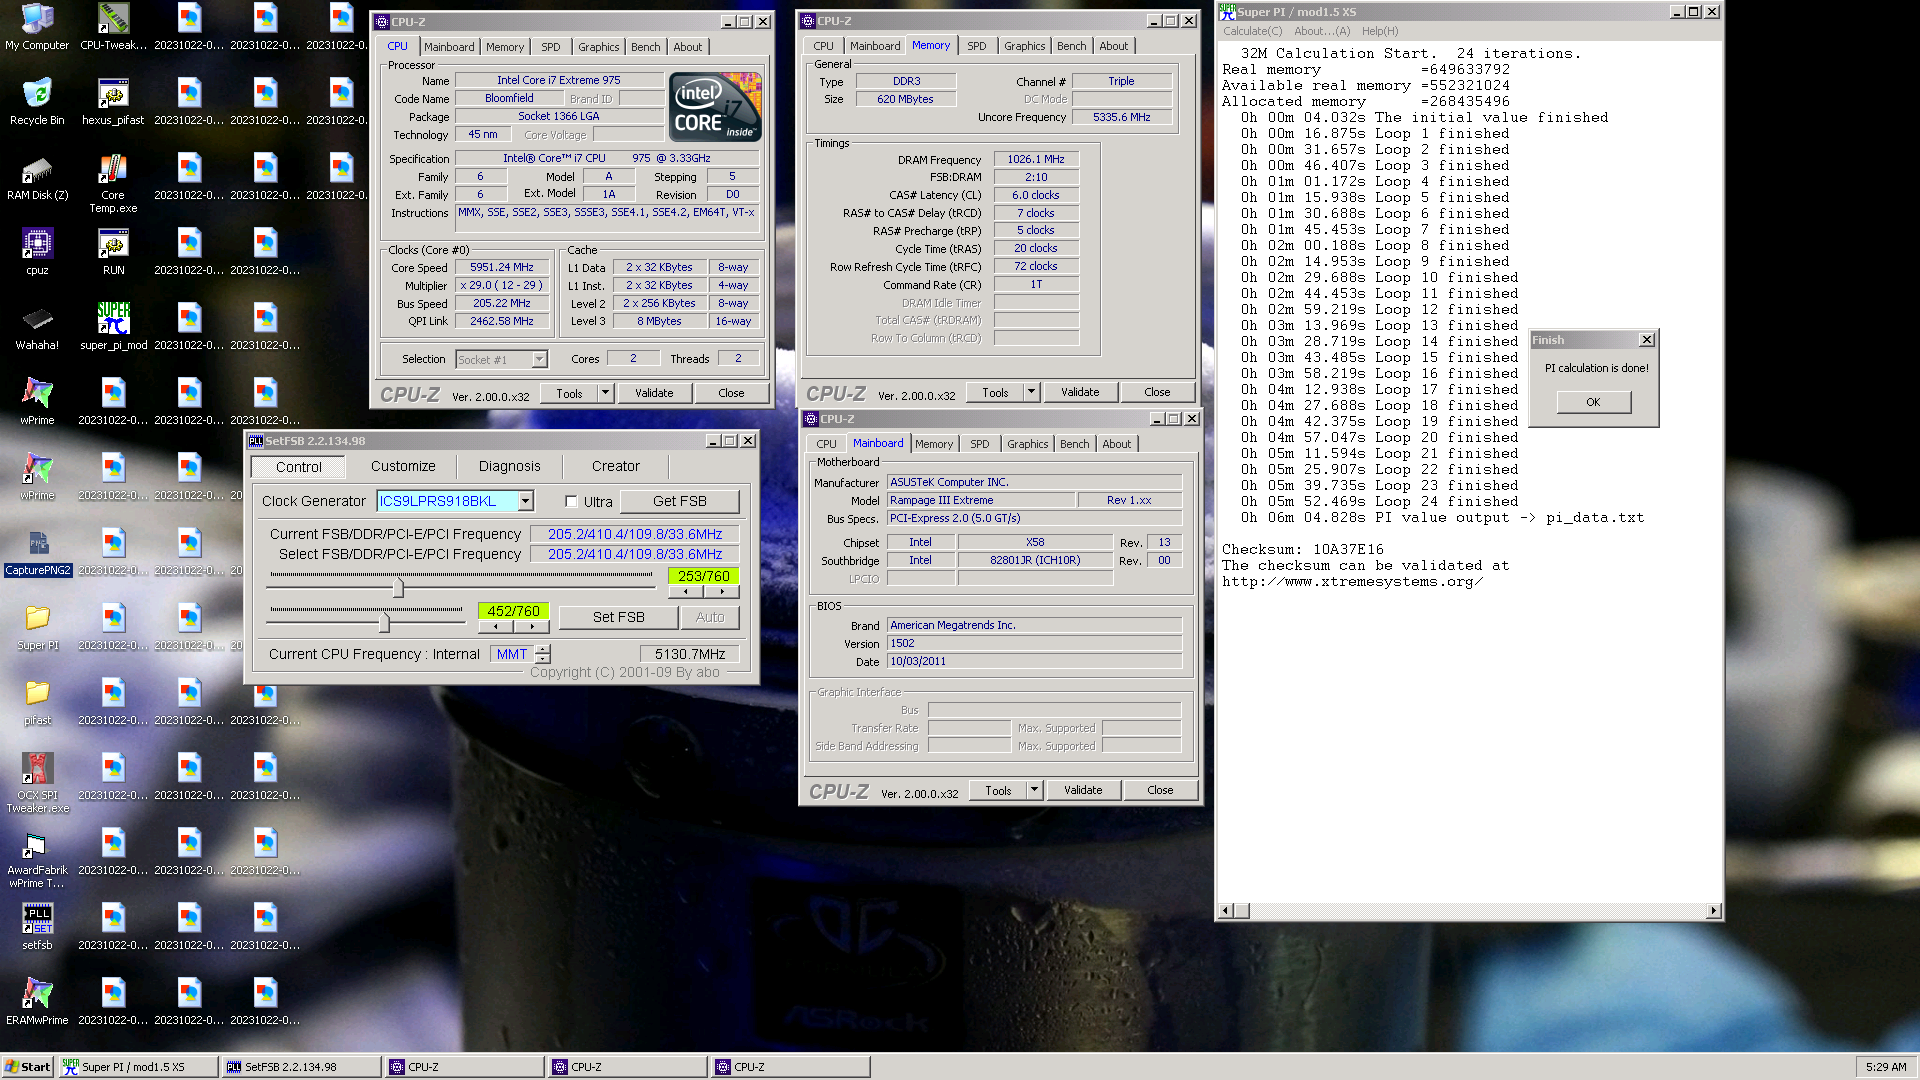1920x1080 pixels.
Task: Click the lower 452/760 slider thumb
Action: pyautogui.click(x=384, y=623)
